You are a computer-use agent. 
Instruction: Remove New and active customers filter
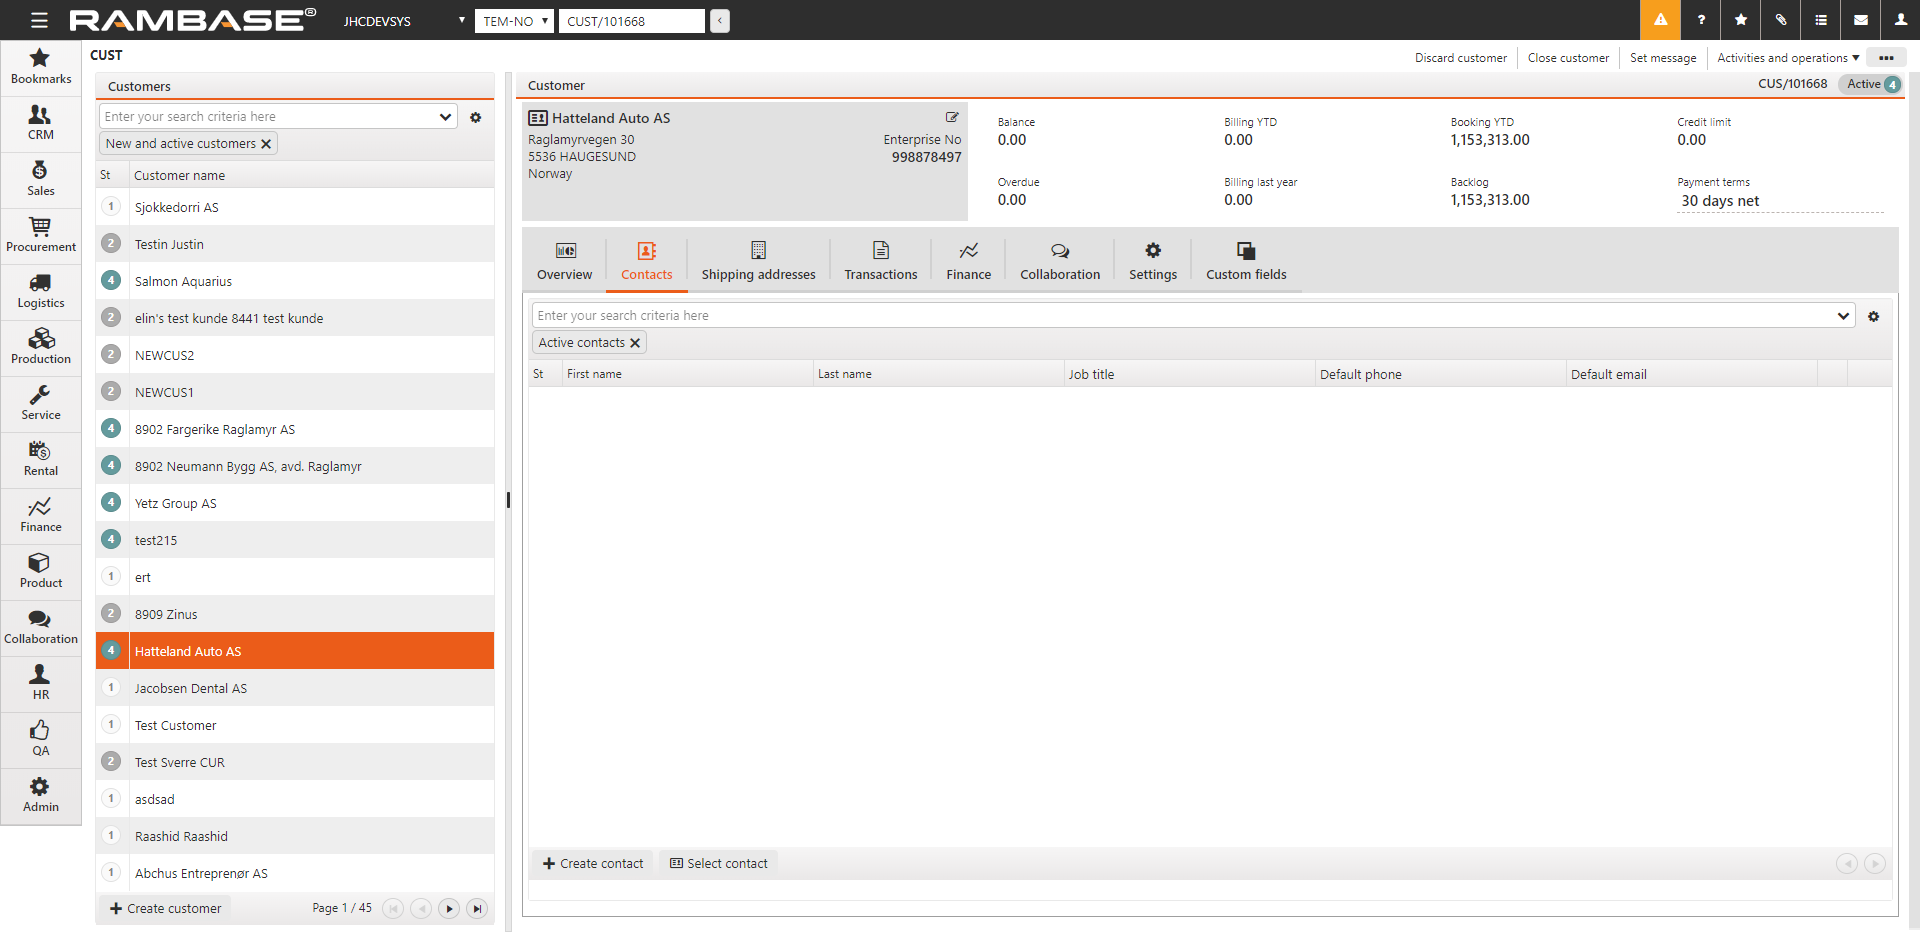[266, 144]
